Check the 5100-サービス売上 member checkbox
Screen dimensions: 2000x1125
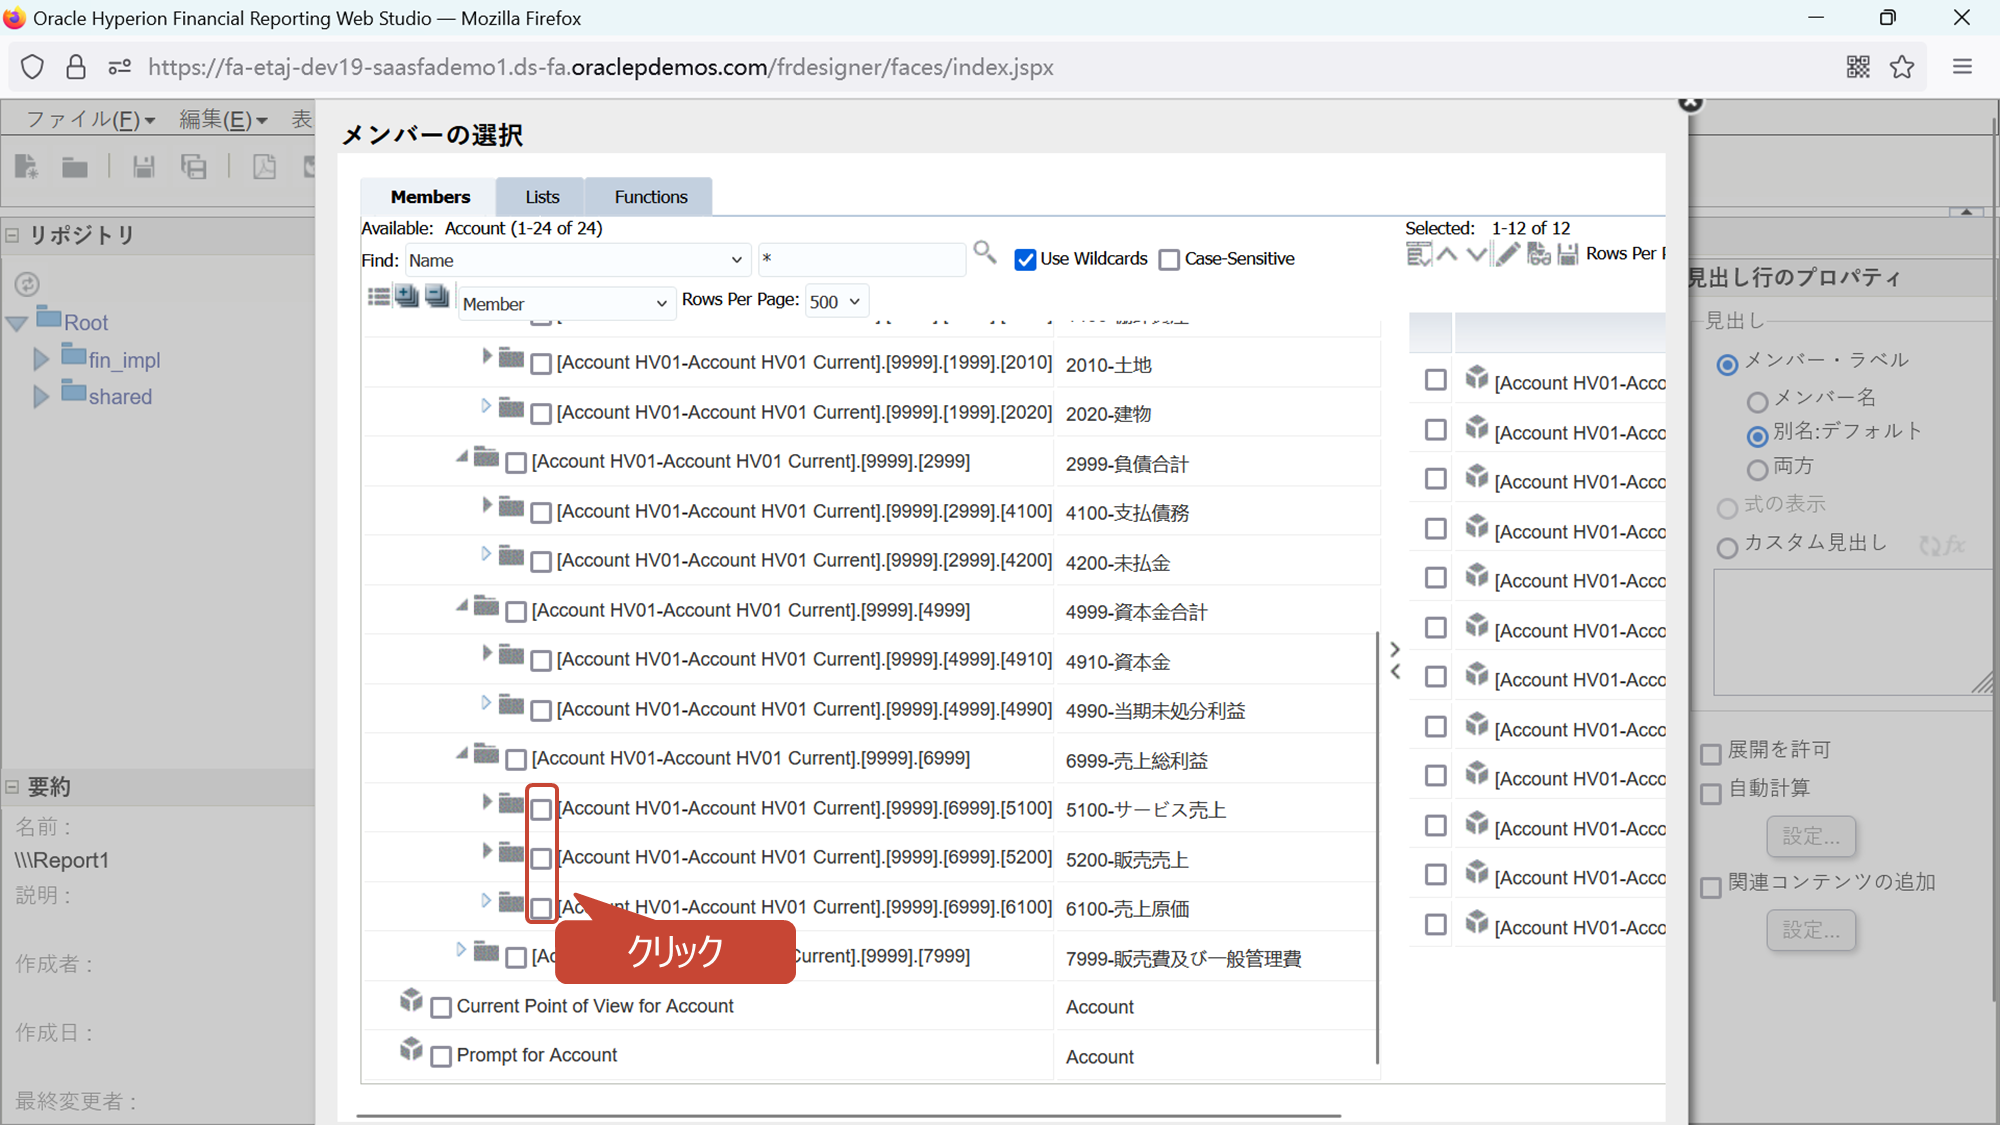click(x=541, y=809)
